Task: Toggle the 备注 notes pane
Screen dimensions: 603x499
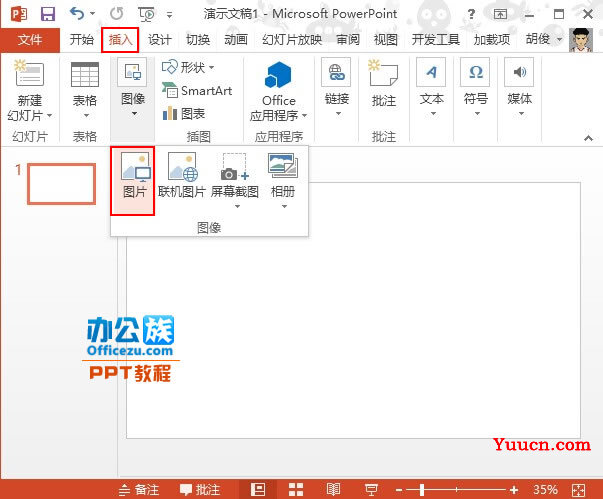Action: [139, 490]
